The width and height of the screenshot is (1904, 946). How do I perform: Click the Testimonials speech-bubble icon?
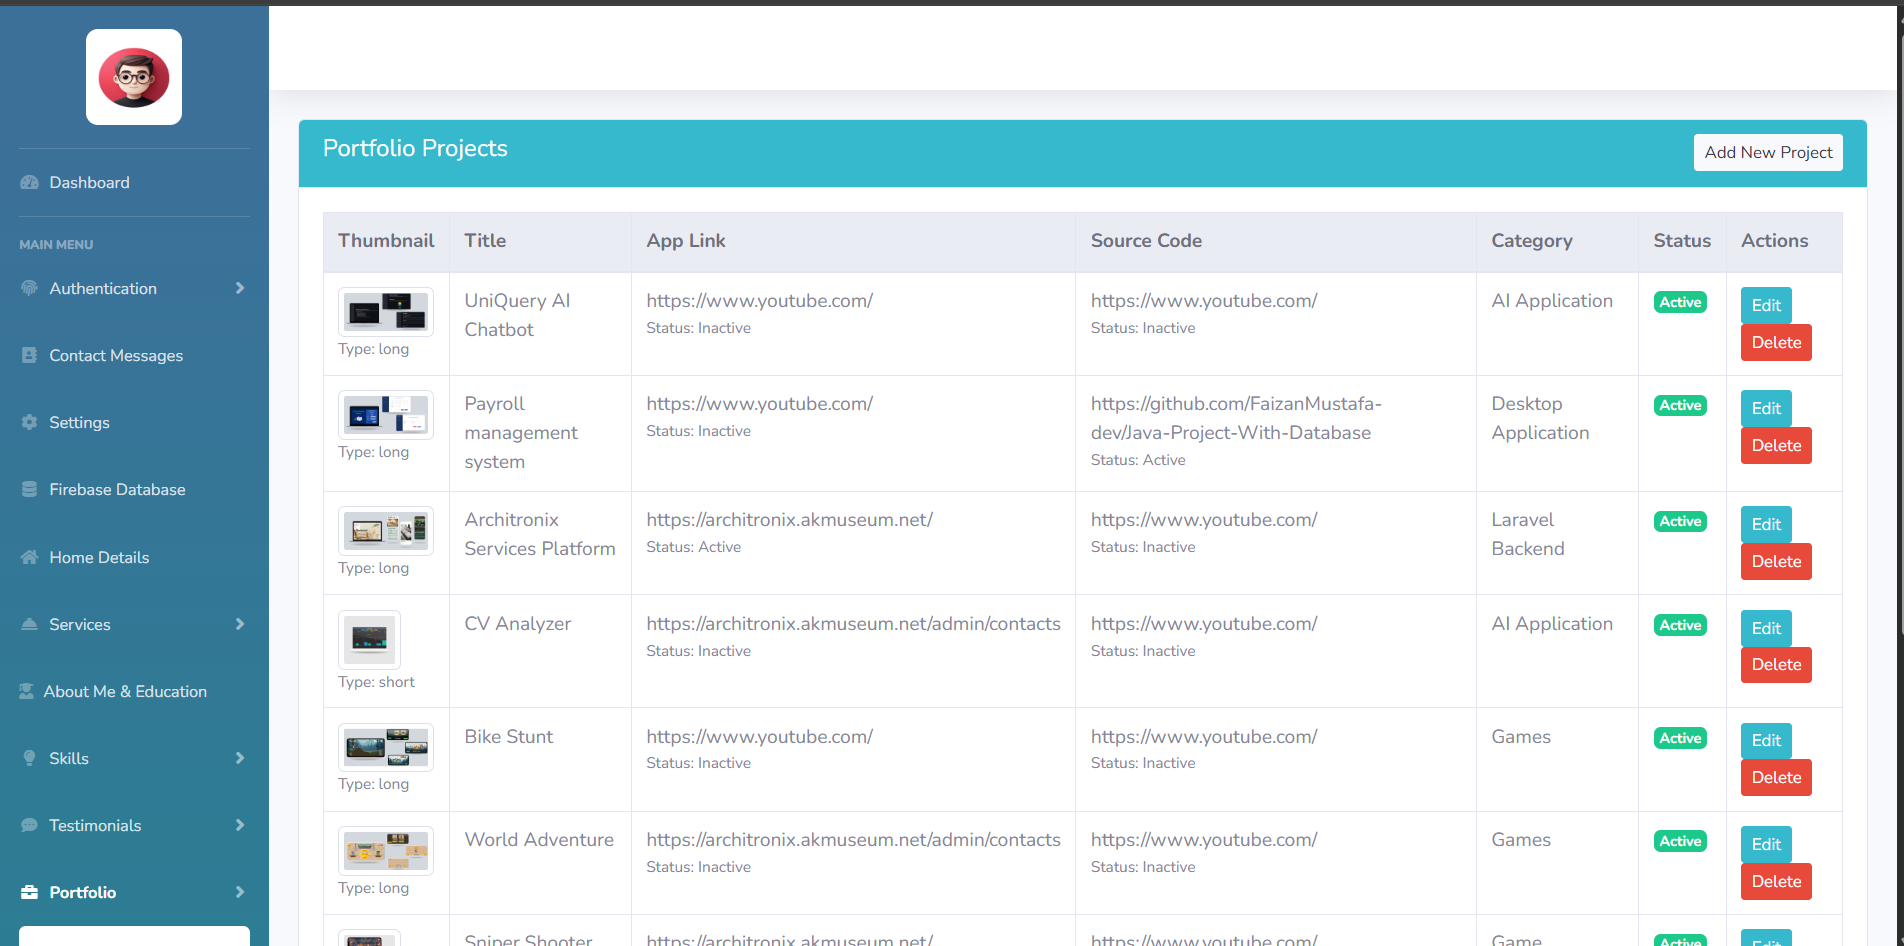30,825
